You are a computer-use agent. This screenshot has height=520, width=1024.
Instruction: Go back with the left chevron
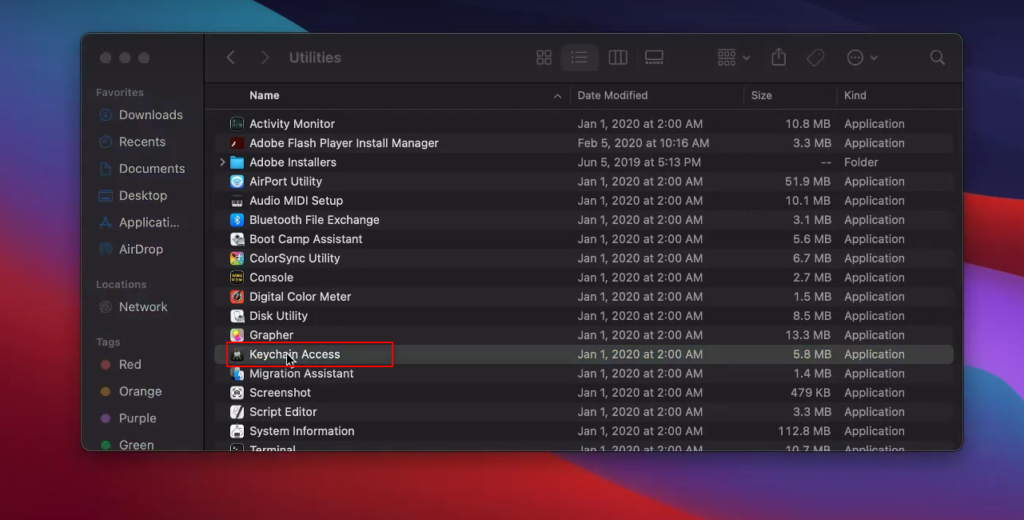(x=231, y=58)
